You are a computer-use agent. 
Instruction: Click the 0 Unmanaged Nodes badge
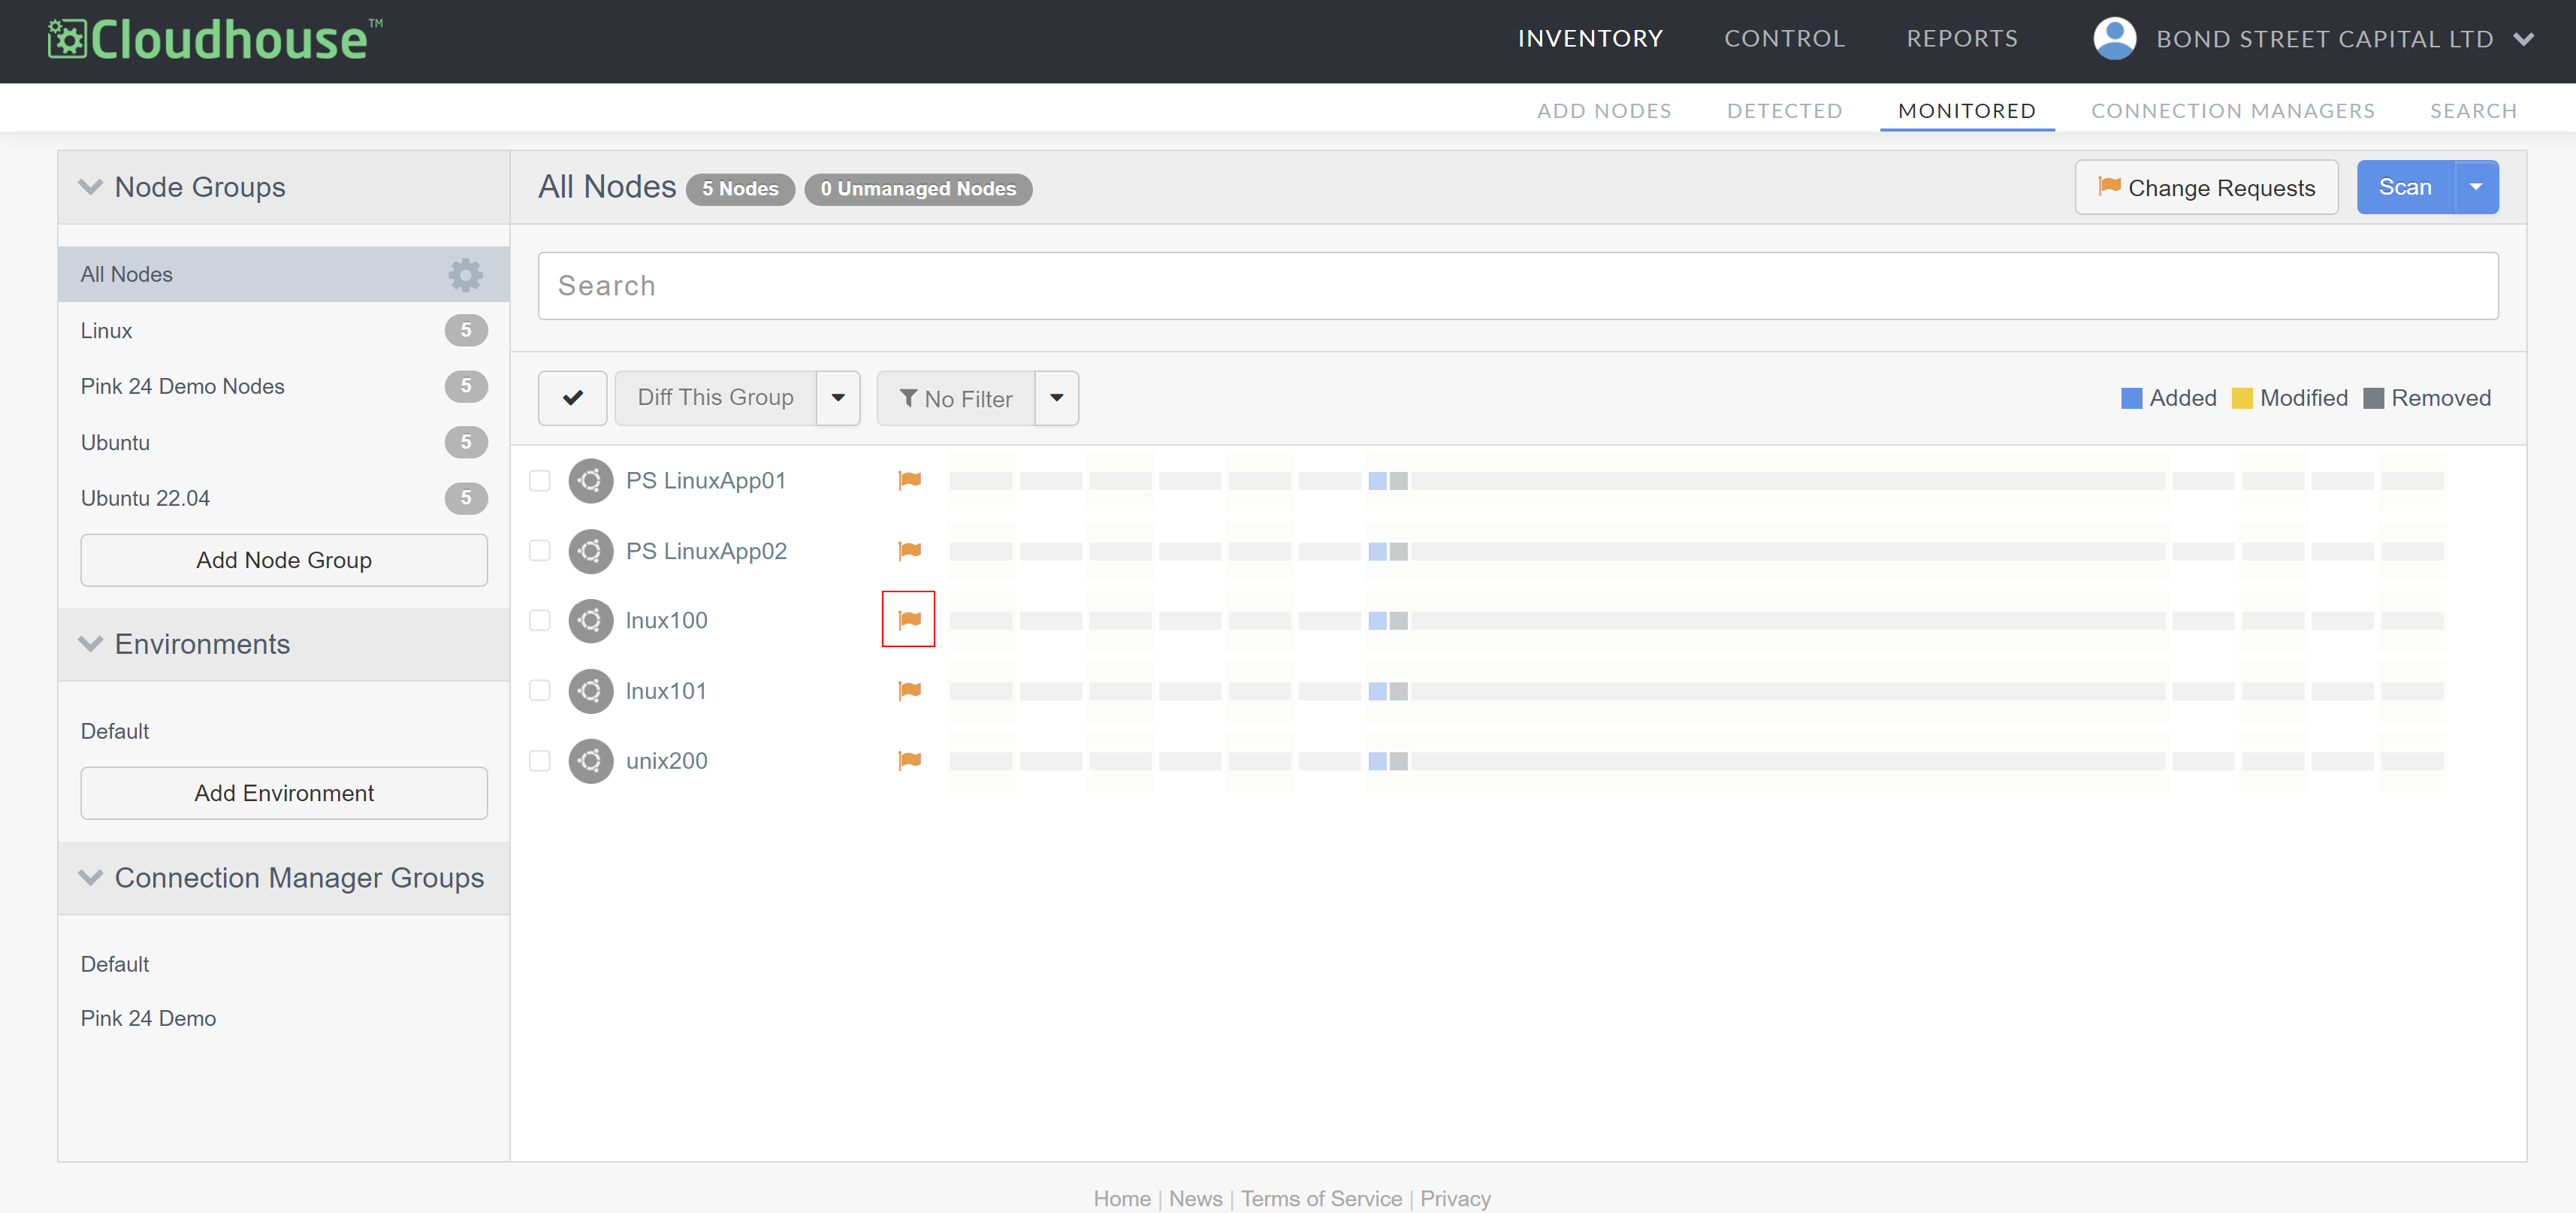tap(918, 189)
